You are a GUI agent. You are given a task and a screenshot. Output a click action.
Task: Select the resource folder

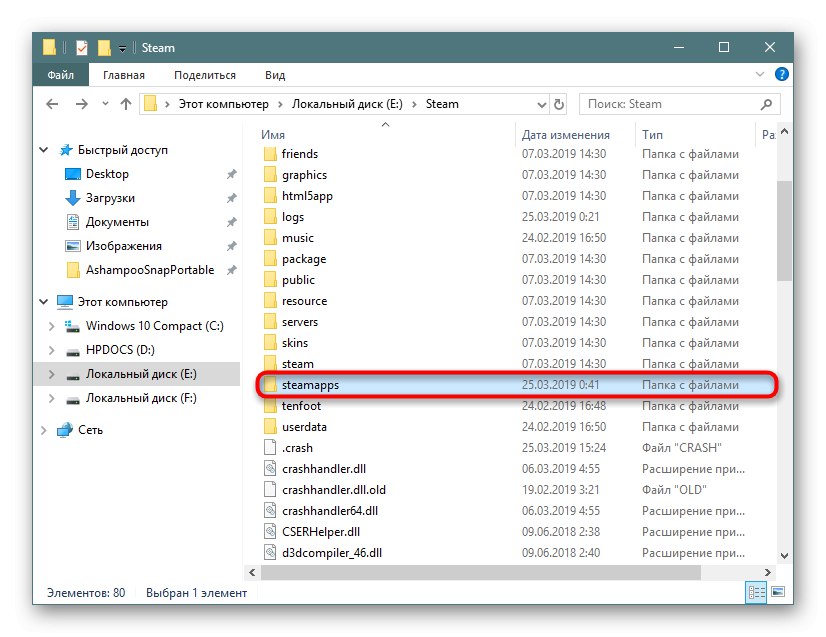tap(304, 301)
